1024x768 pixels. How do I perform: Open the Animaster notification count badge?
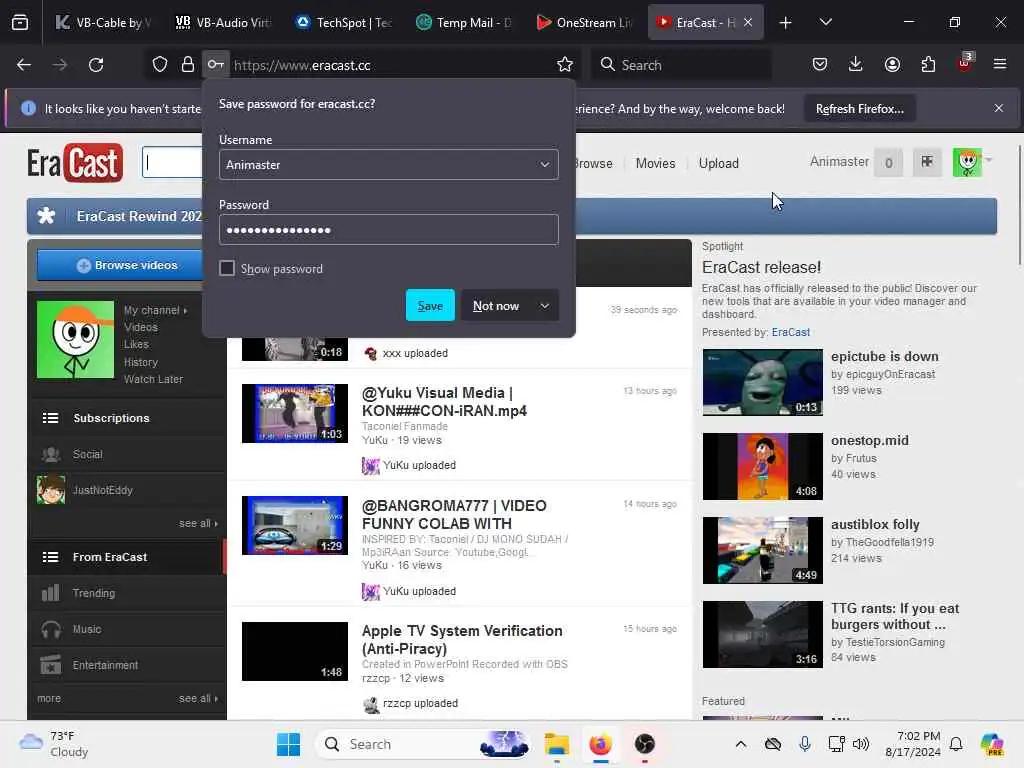point(888,163)
